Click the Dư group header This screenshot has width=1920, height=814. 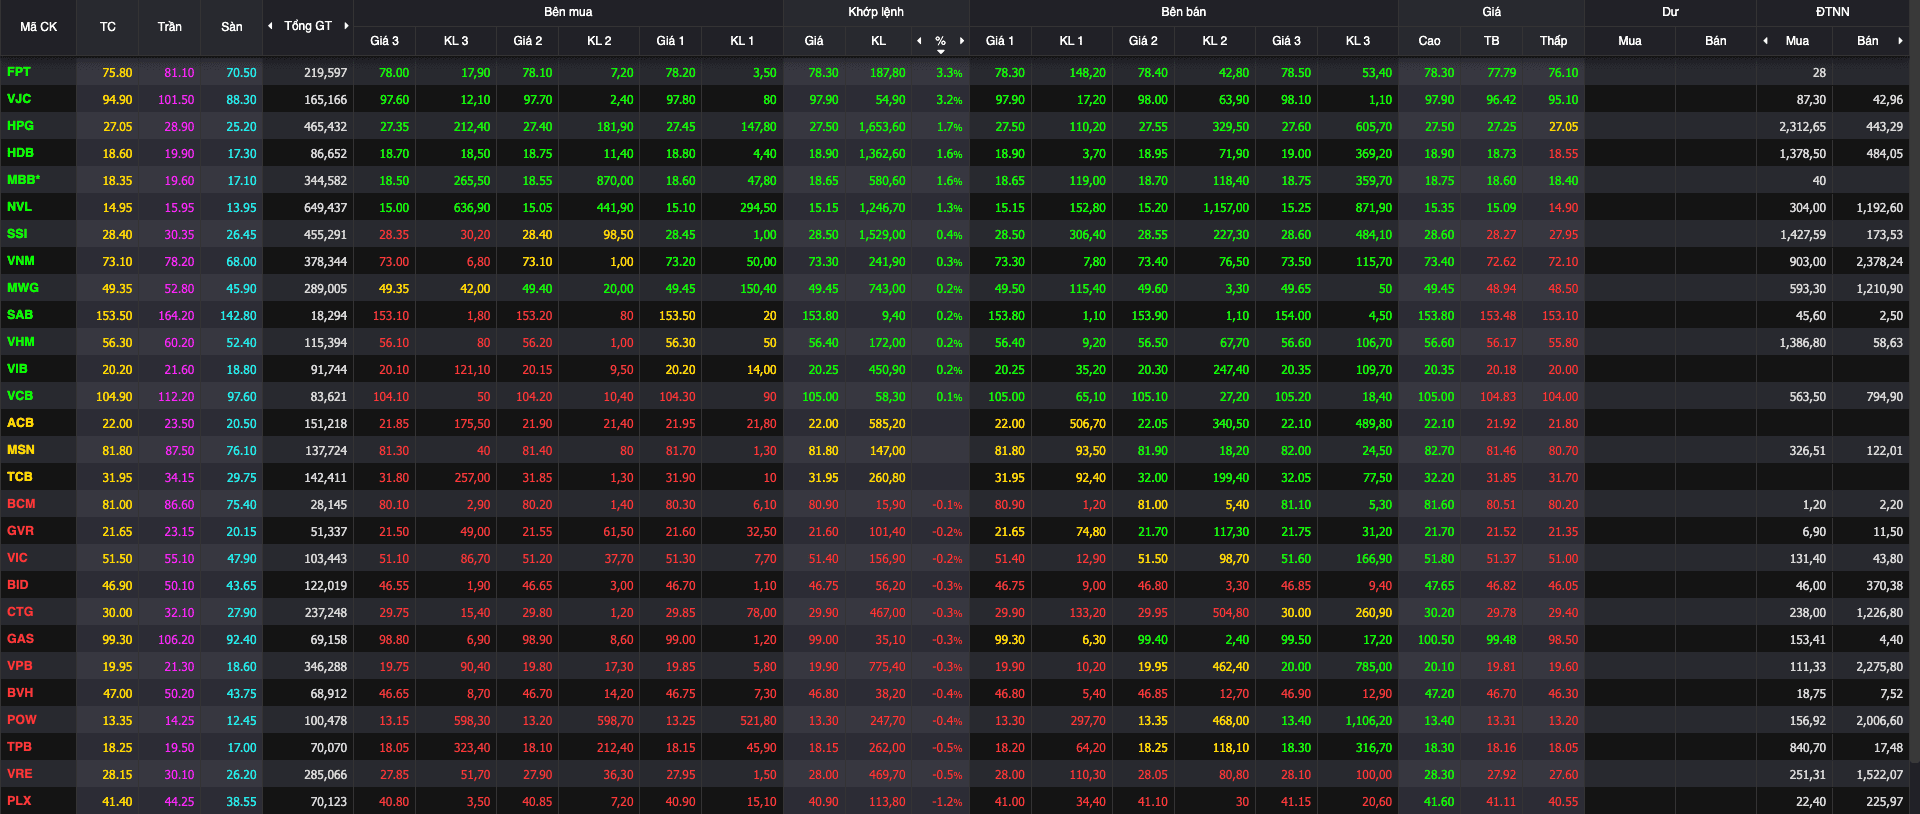[1670, 12]
